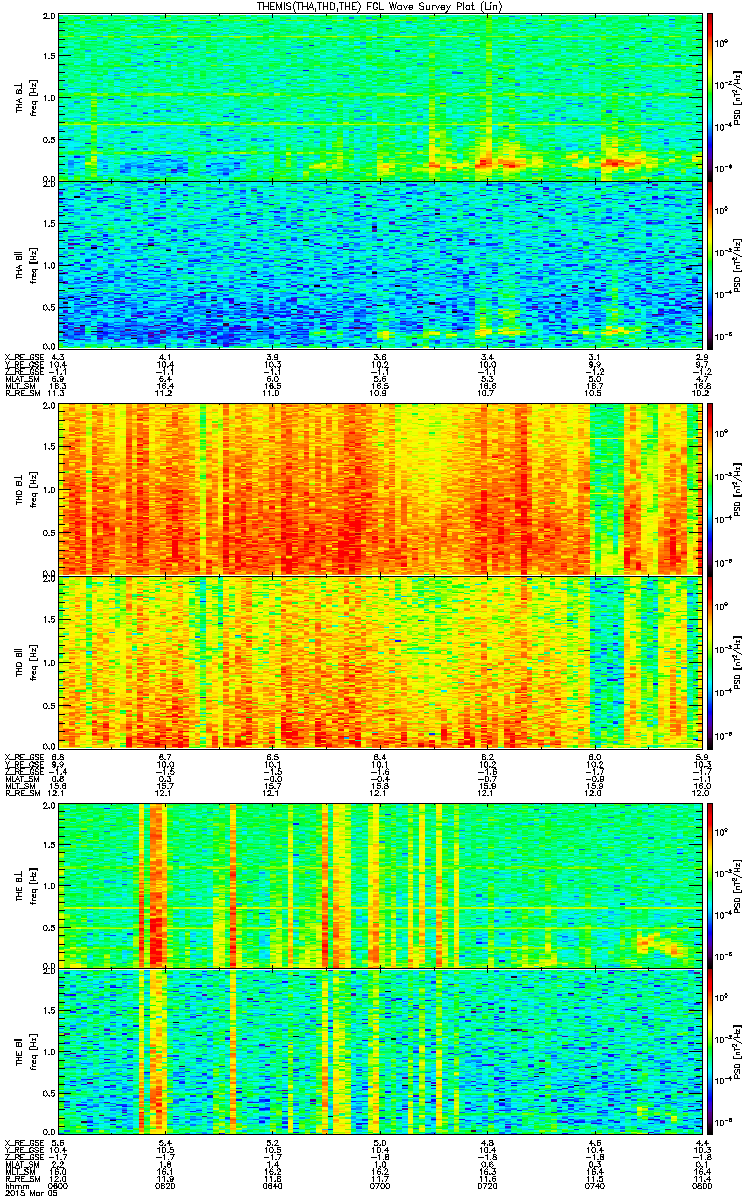750x1200 pixels.
Task: Click the 0800 time tick label
Action: [x=702, y=1184]
